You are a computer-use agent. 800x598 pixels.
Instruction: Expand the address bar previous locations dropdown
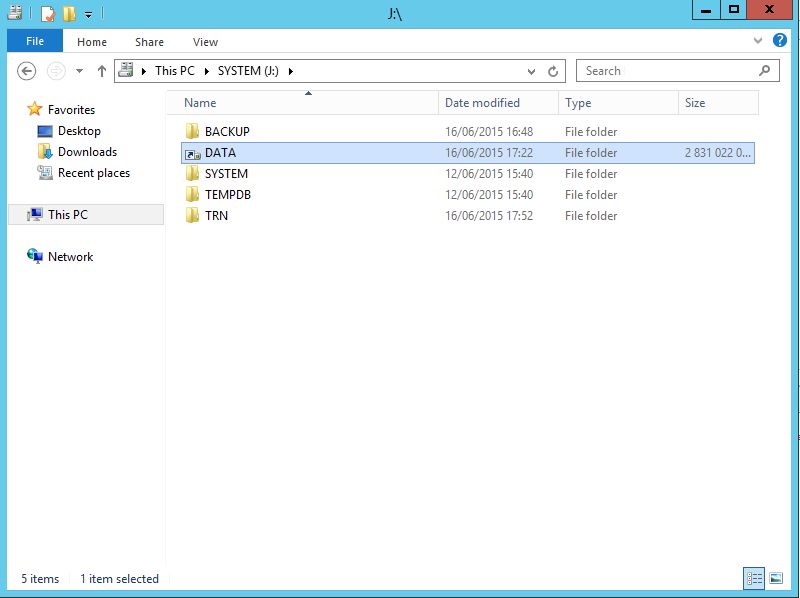point(531,71)
